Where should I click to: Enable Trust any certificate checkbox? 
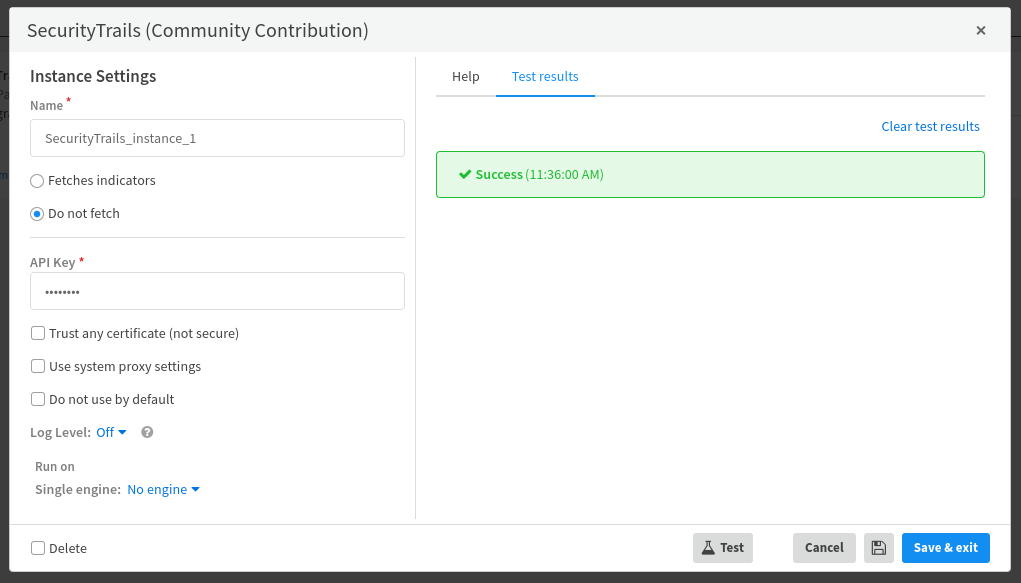38,334
